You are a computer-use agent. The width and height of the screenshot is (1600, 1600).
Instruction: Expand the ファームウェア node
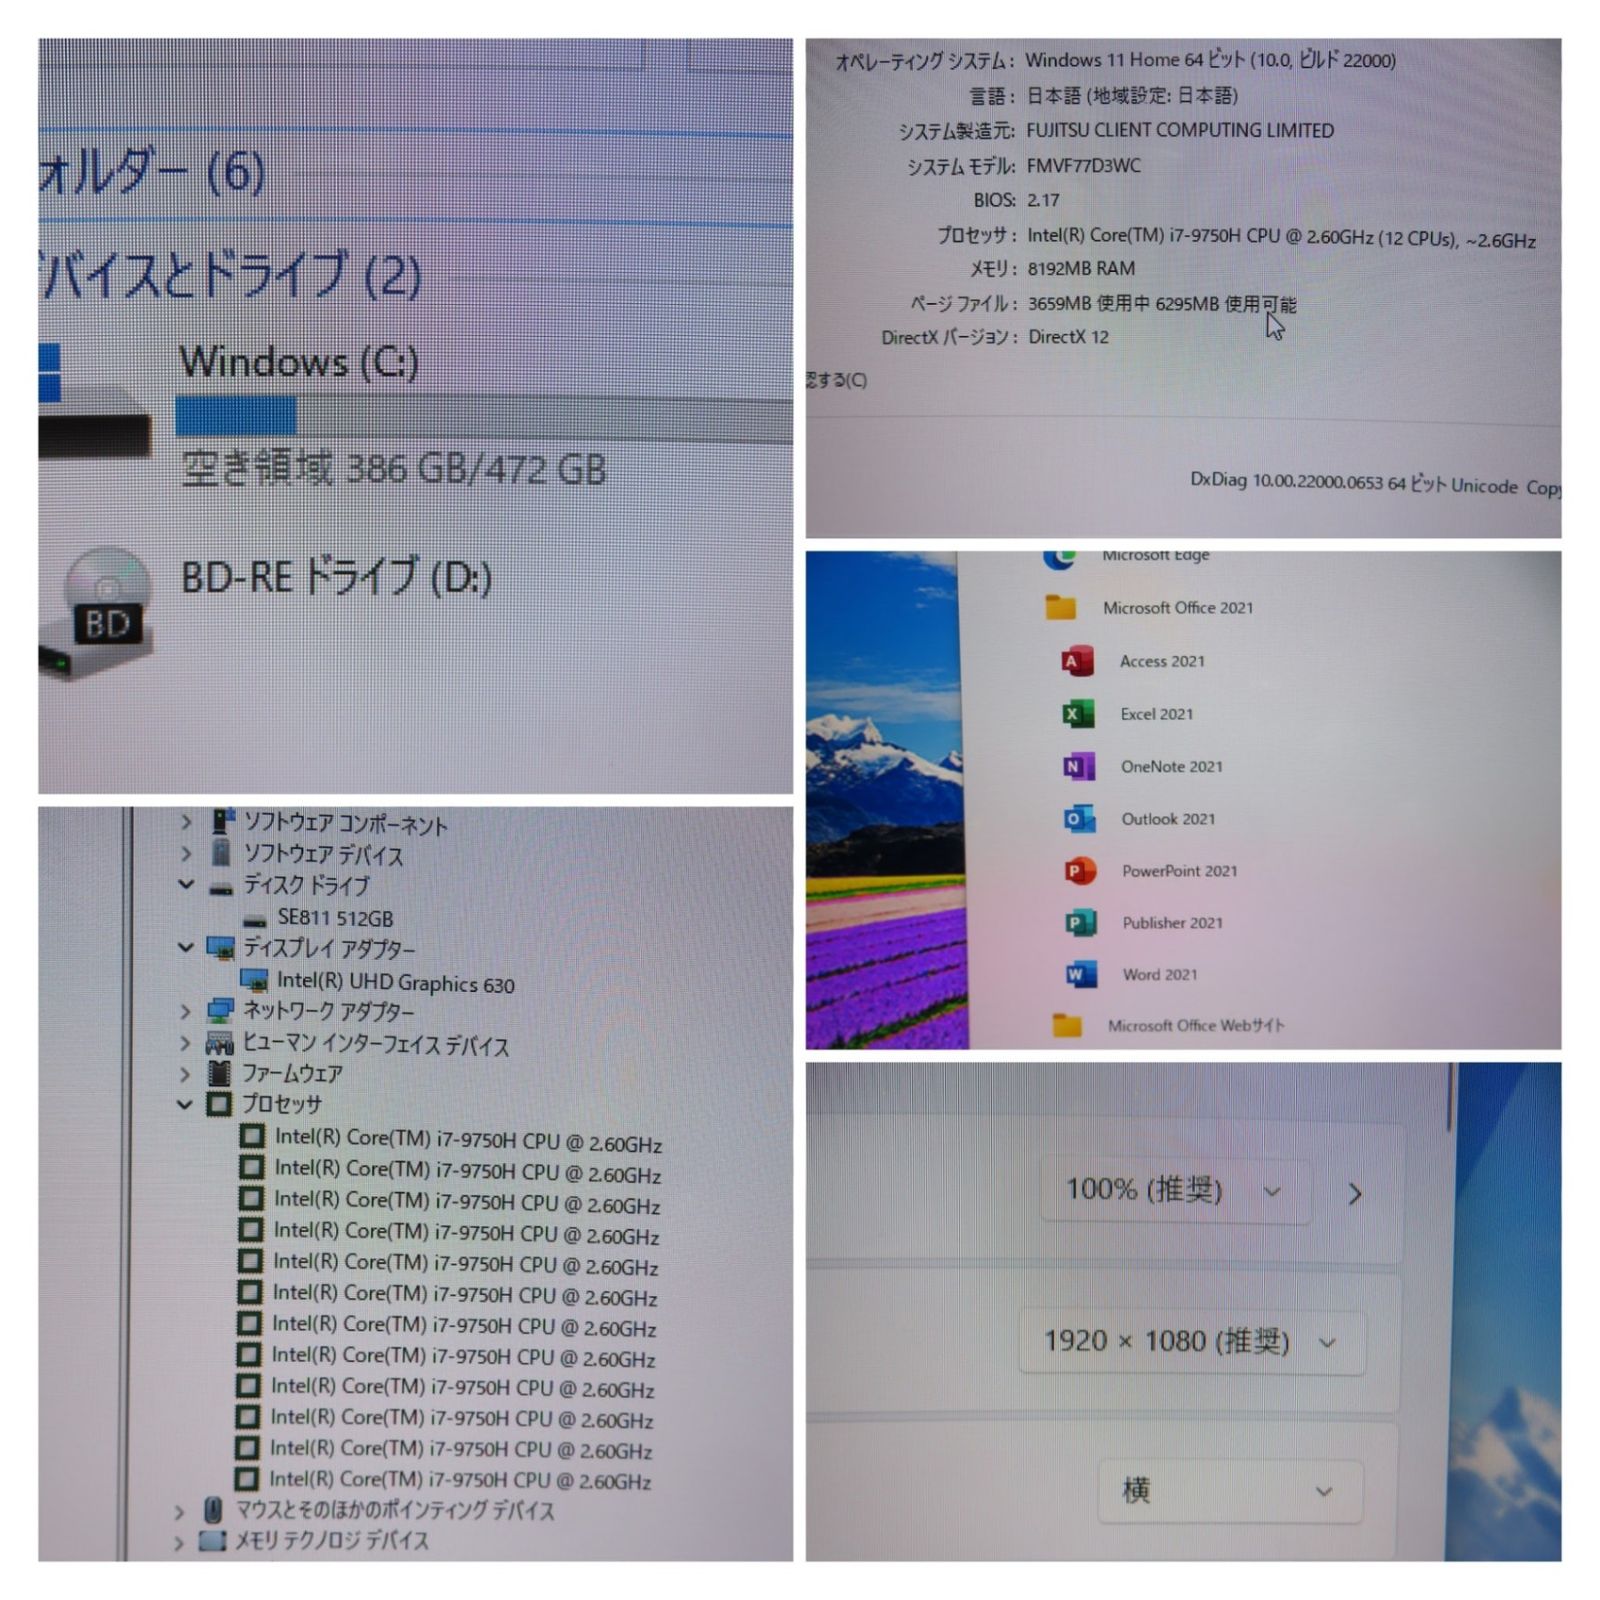185,1074
